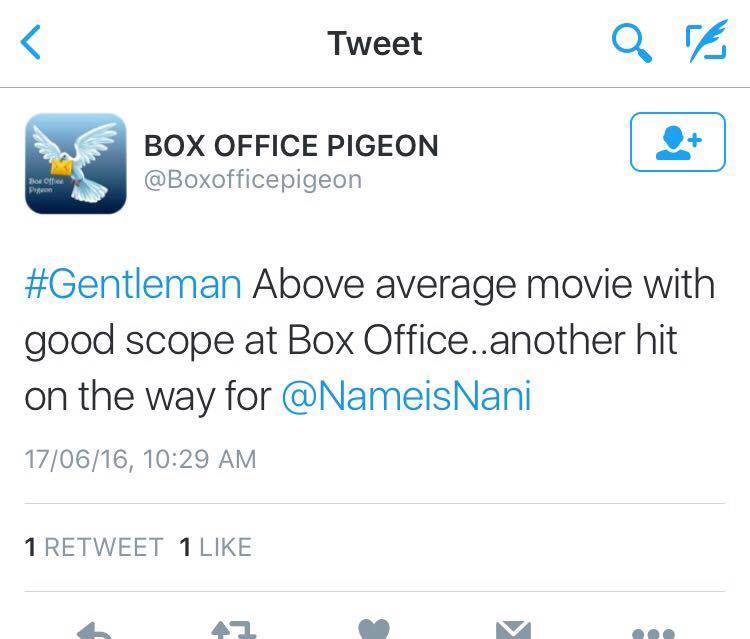This screenshot has width=750, height=639.
Task: Reply to the tweet with arrow icon
Action: click(x=95, y=630)
